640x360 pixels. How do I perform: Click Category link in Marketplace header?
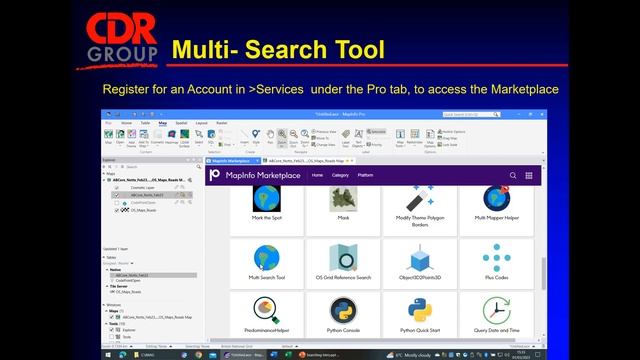coord(340,175)
